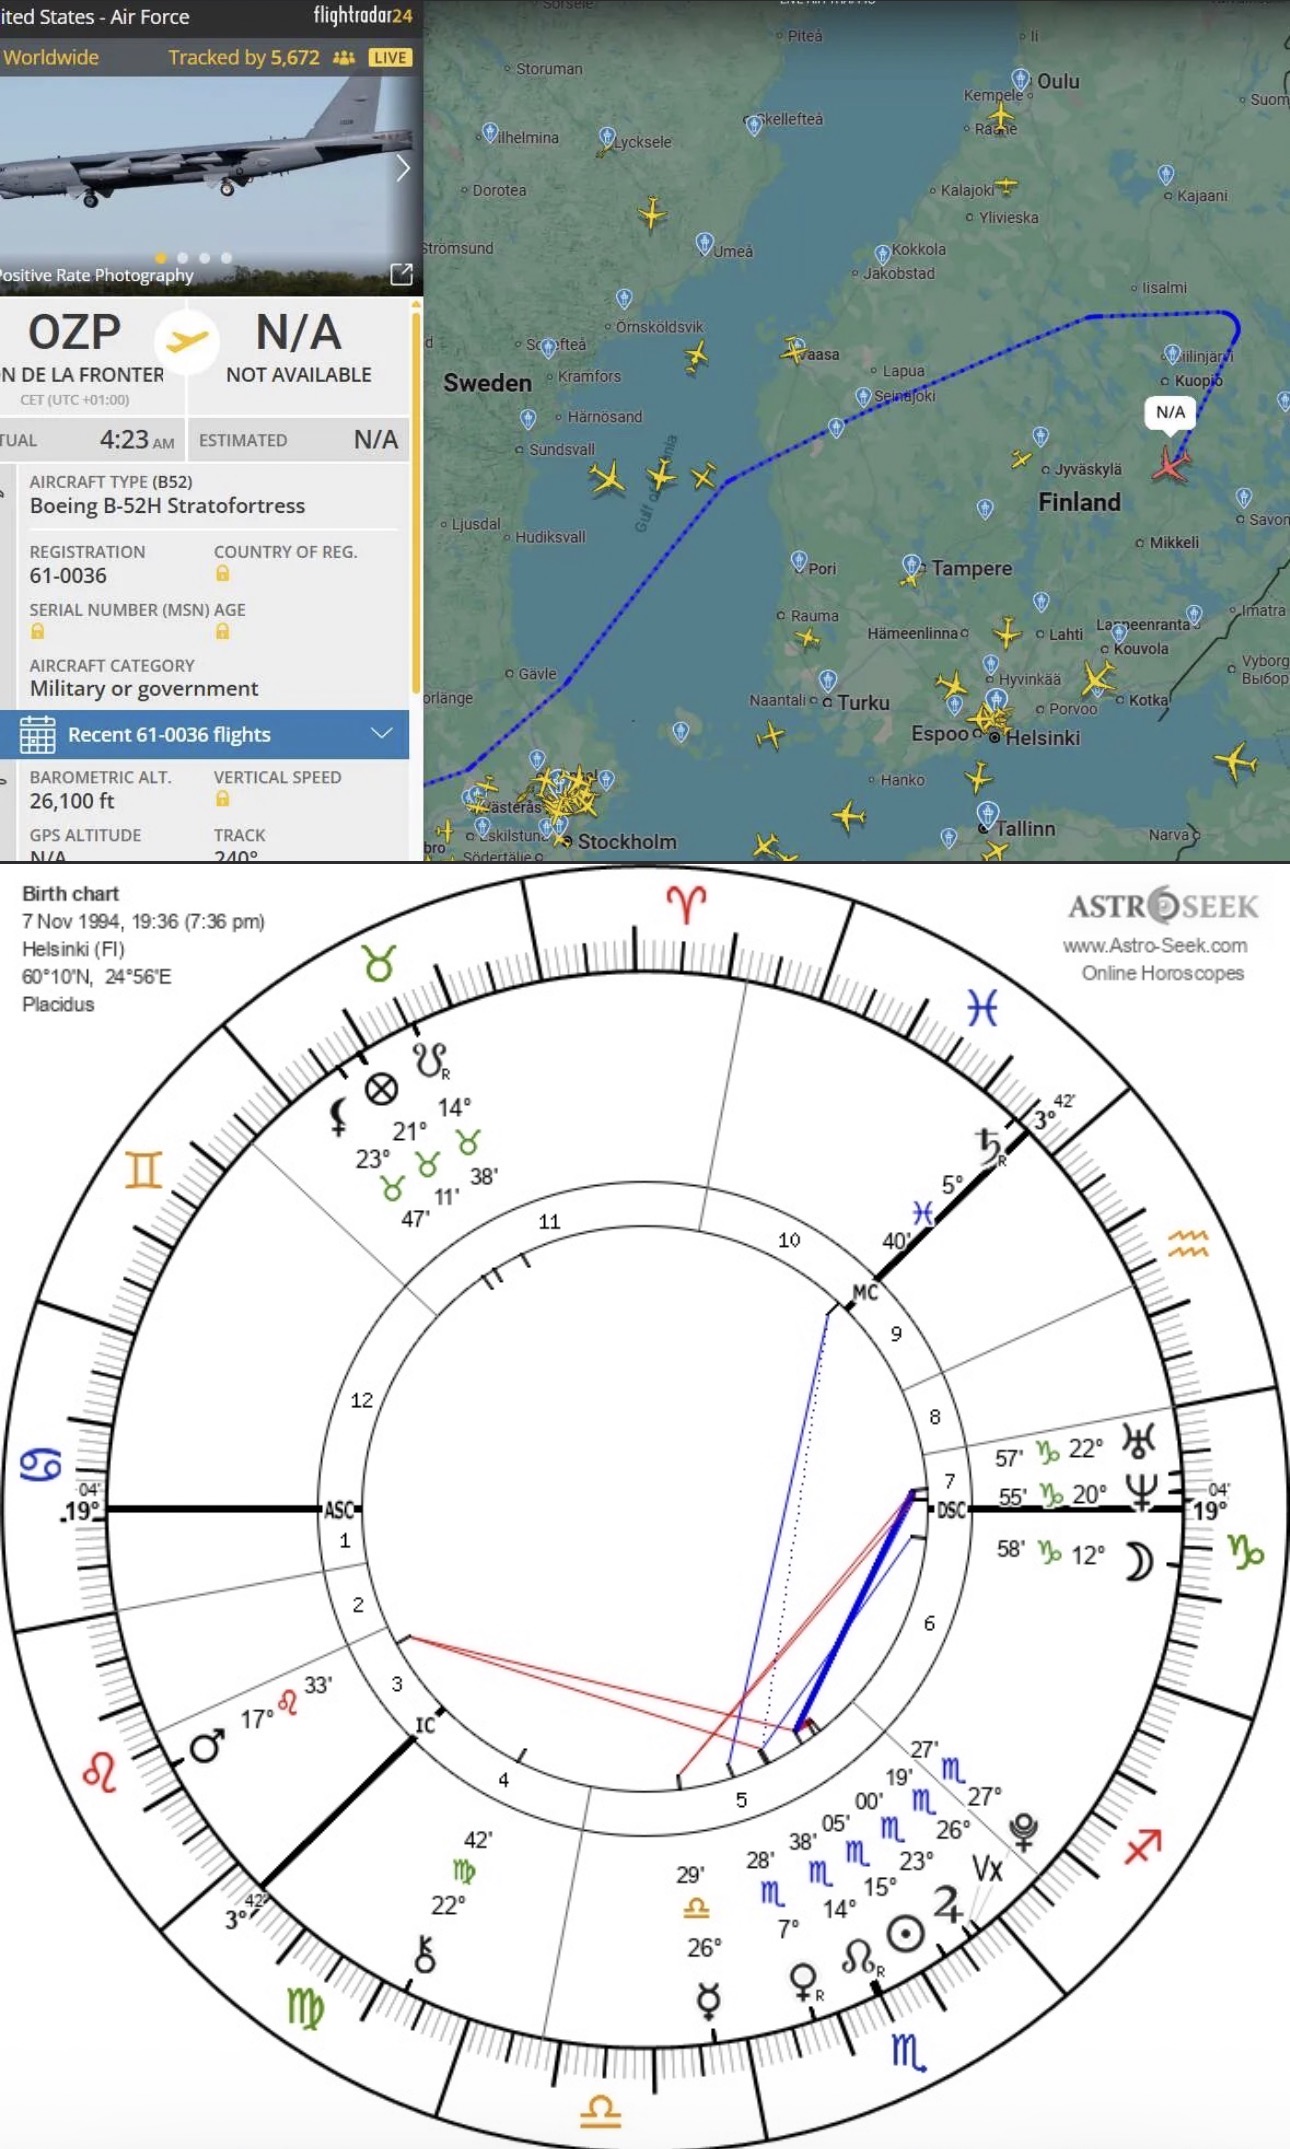
Task: Click the Part of Fortune glyph
Action: [381, 1088]
